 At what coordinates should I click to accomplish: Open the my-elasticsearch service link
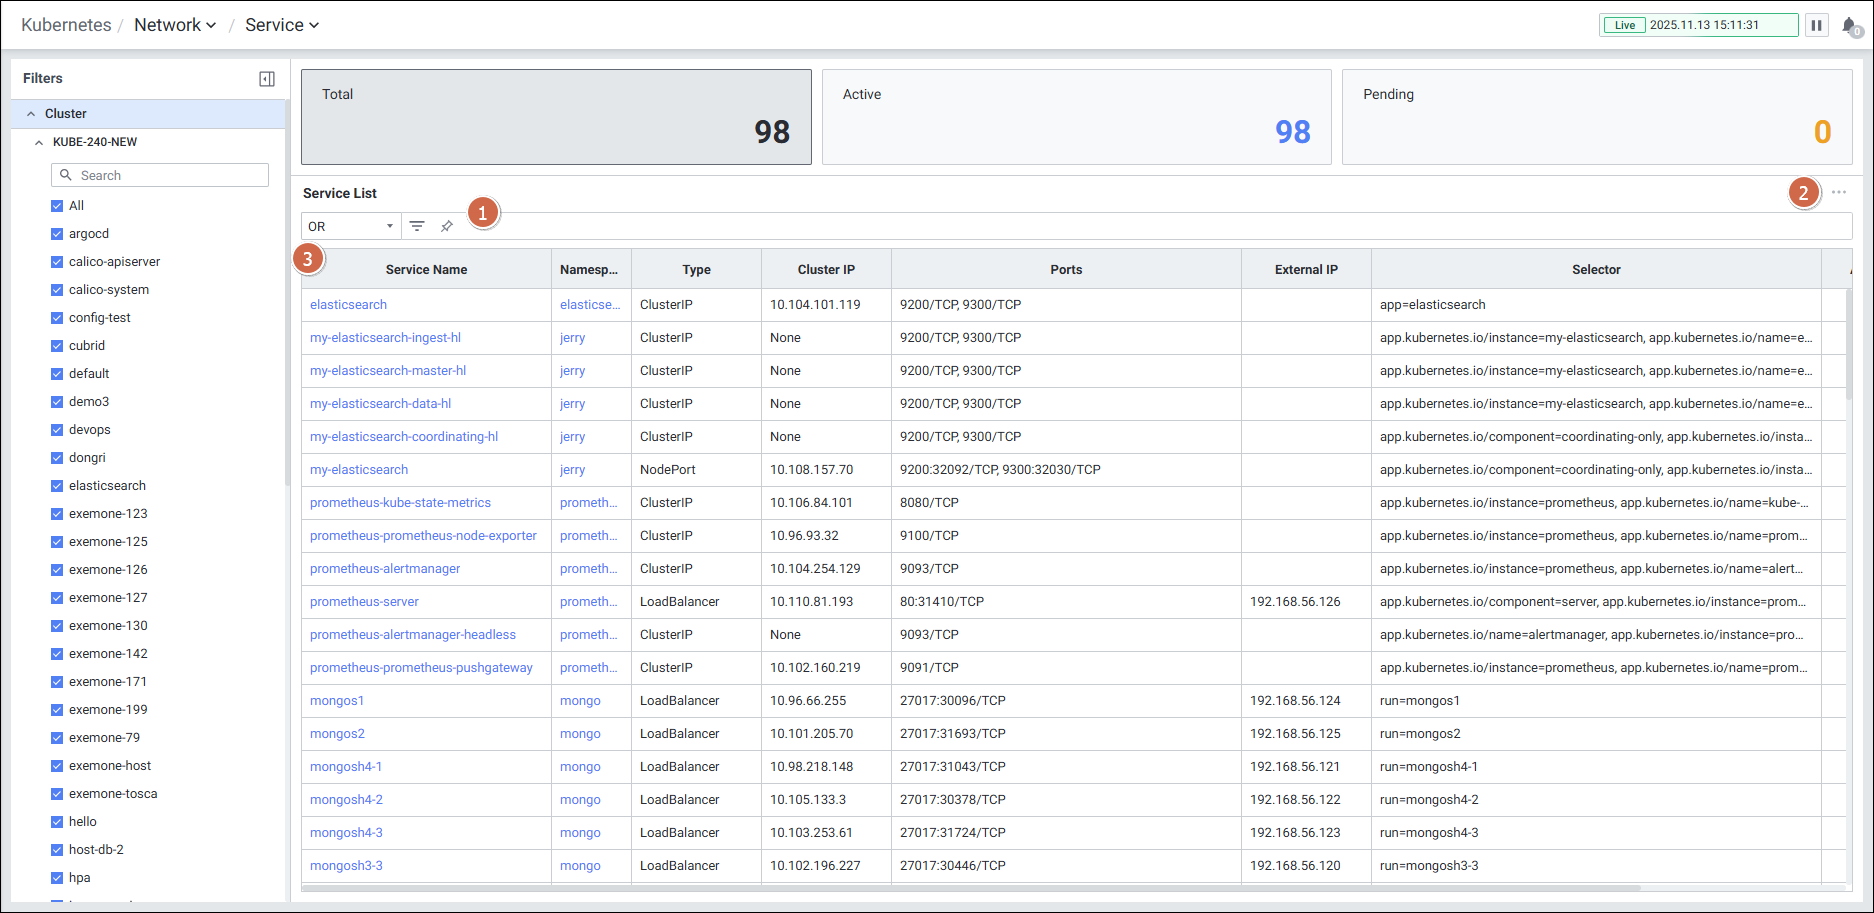[359, 470]
